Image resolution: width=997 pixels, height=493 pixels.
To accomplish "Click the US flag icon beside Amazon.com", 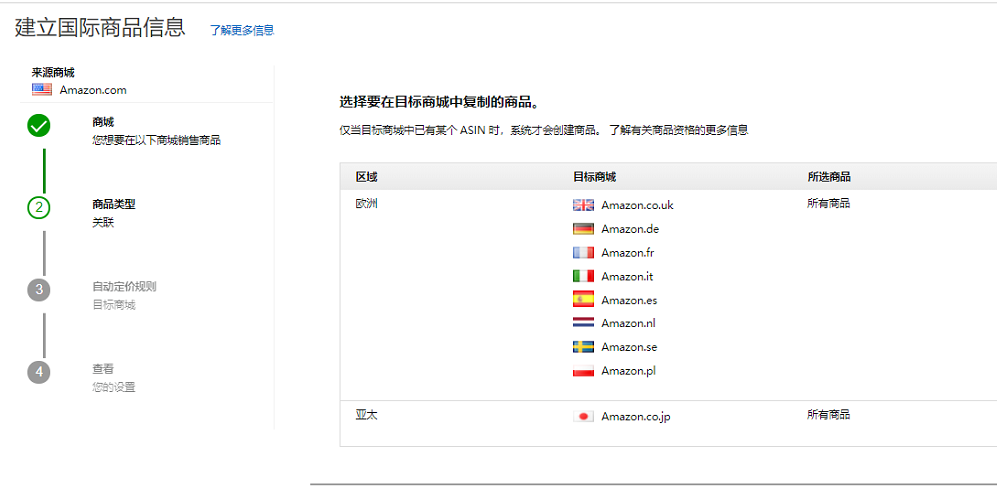I will pyautogui.click(x=42, y=90).
